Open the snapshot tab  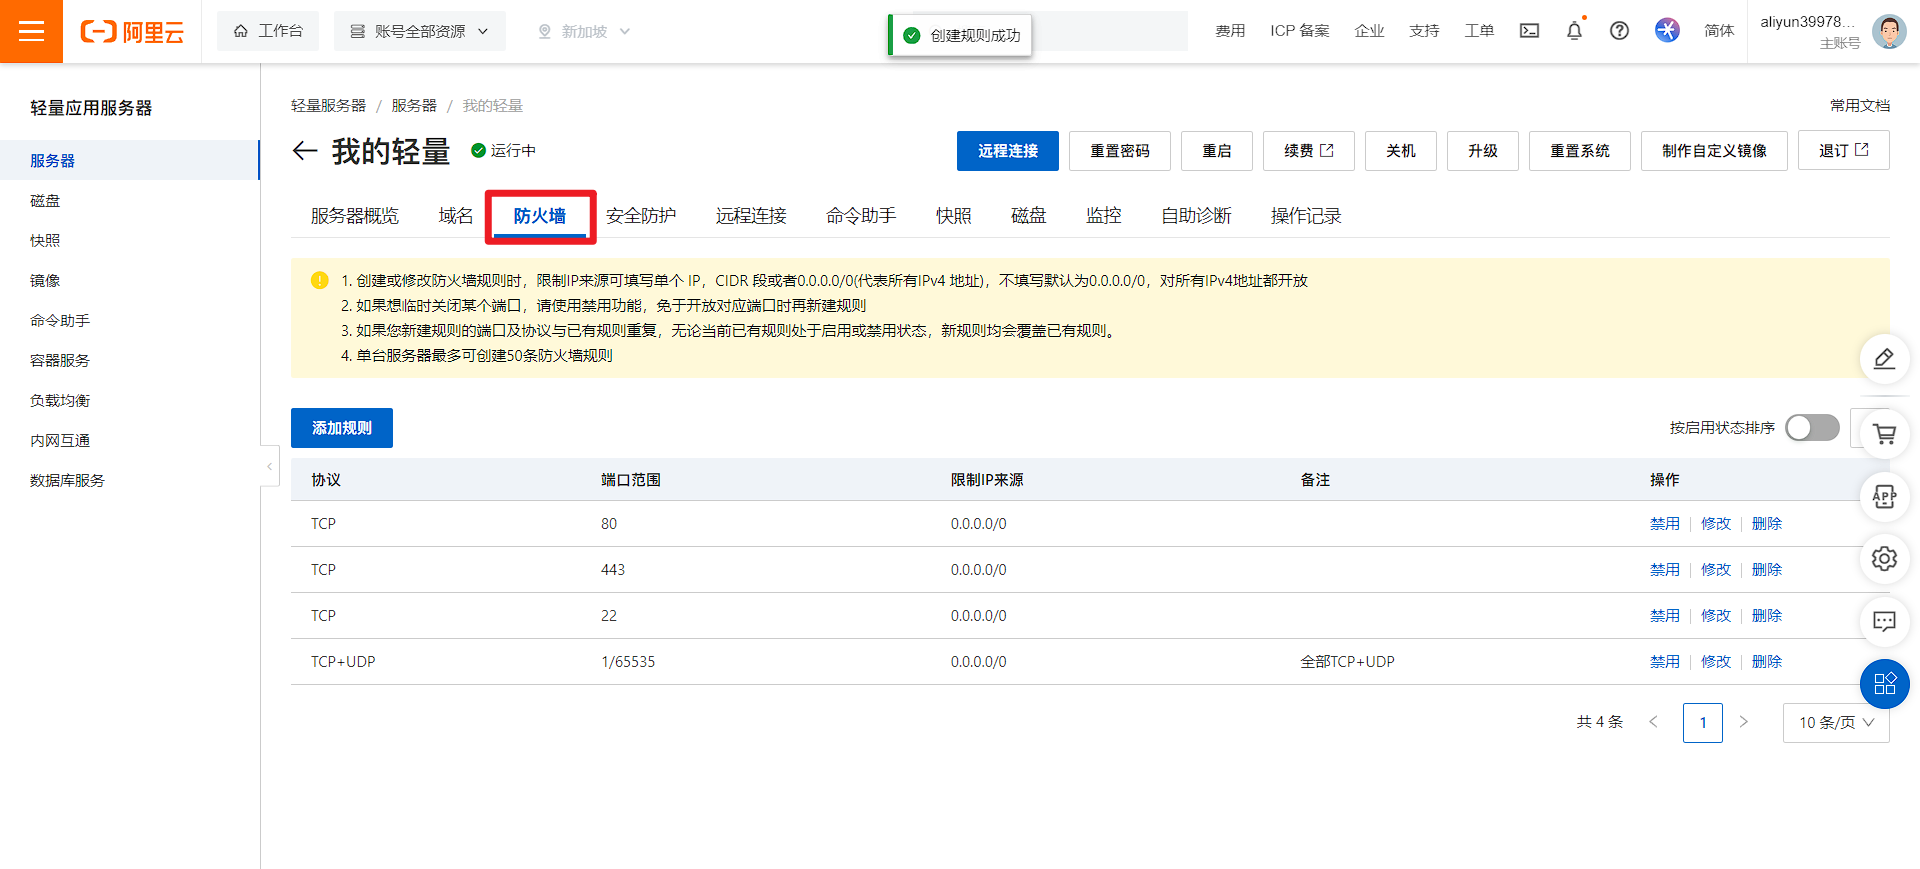[954, 216]
